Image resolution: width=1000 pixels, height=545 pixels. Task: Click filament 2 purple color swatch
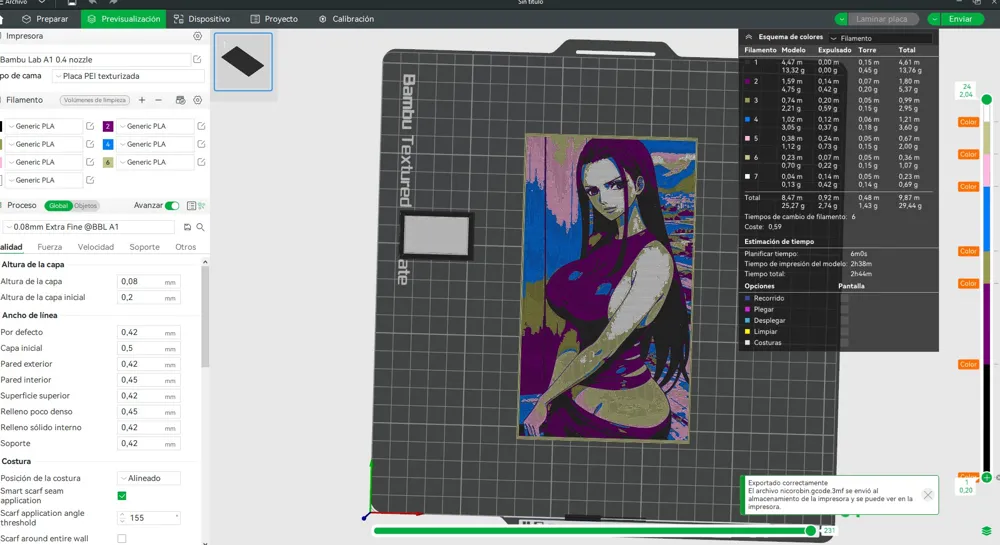(108, 126)
